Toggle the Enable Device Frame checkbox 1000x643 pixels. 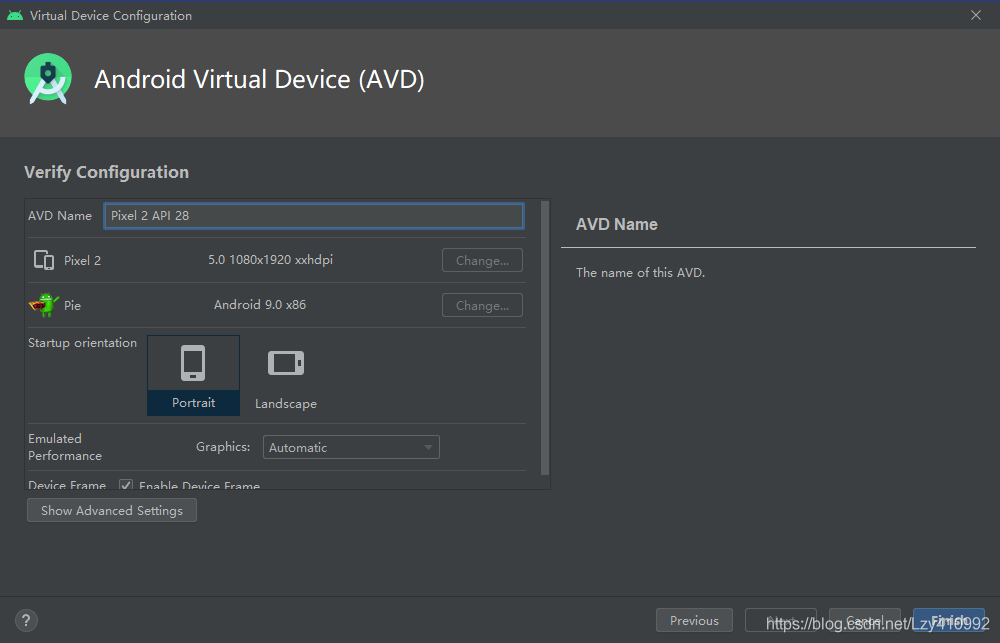pos(126,485)
